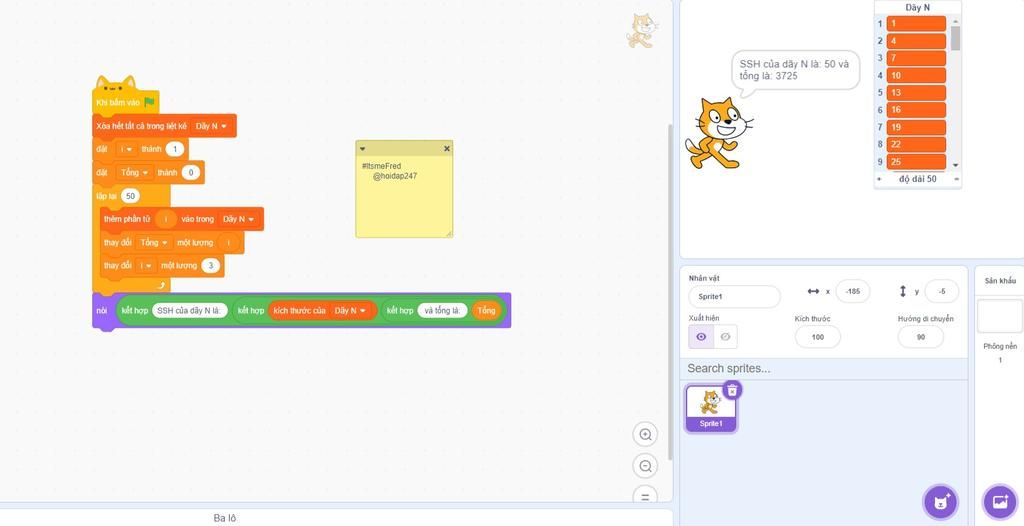Image resolution: width=1024 pixels, height=526 pixels.
Task: Click the Dãy N list scrollbar thumb
Action: pos(955,38)
